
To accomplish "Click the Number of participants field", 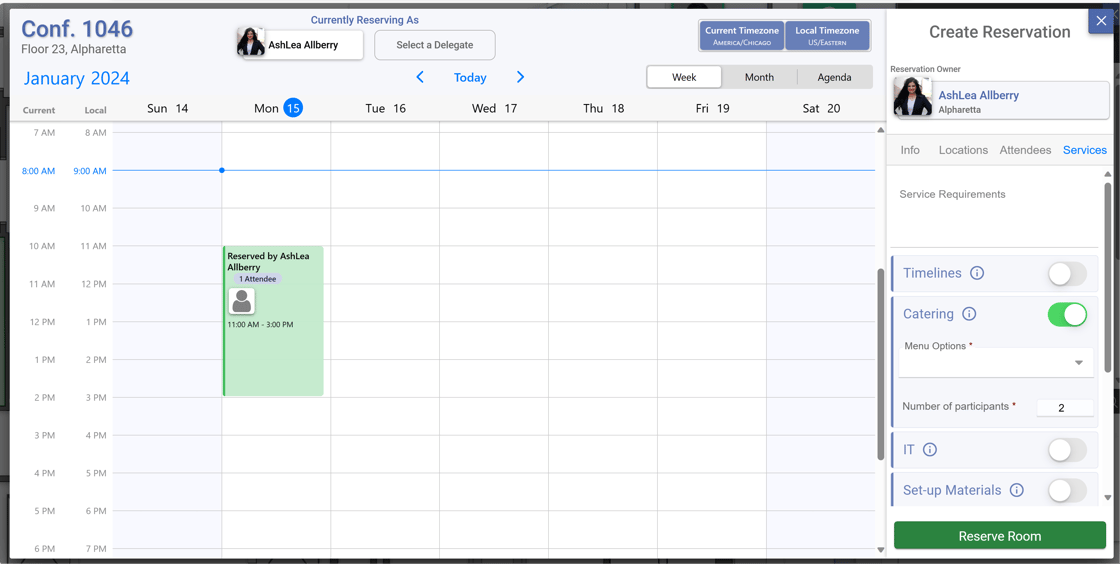I will tap(1062, 407).
